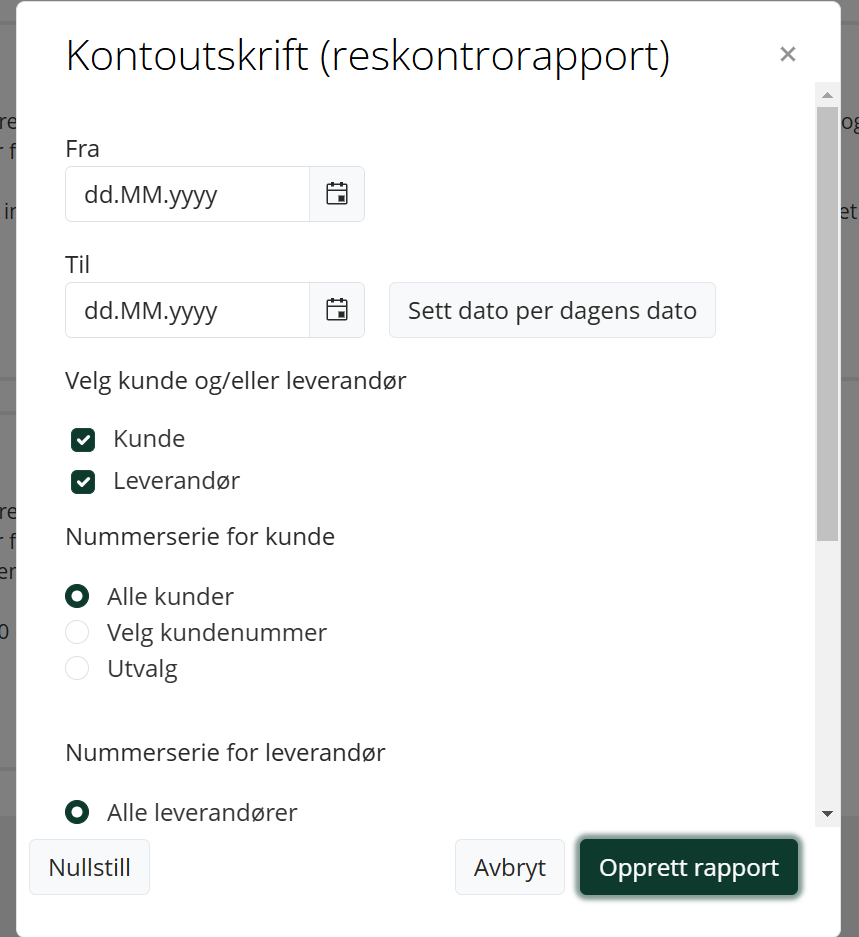The width and height of the screenshot is (859, 937).
Task: Click Opprett rapport to generate report
Action: coord(689,867)
